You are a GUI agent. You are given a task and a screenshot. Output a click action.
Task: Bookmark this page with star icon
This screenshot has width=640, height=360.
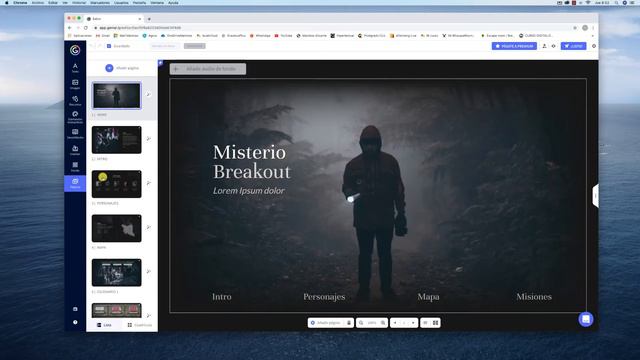point(575,28)
